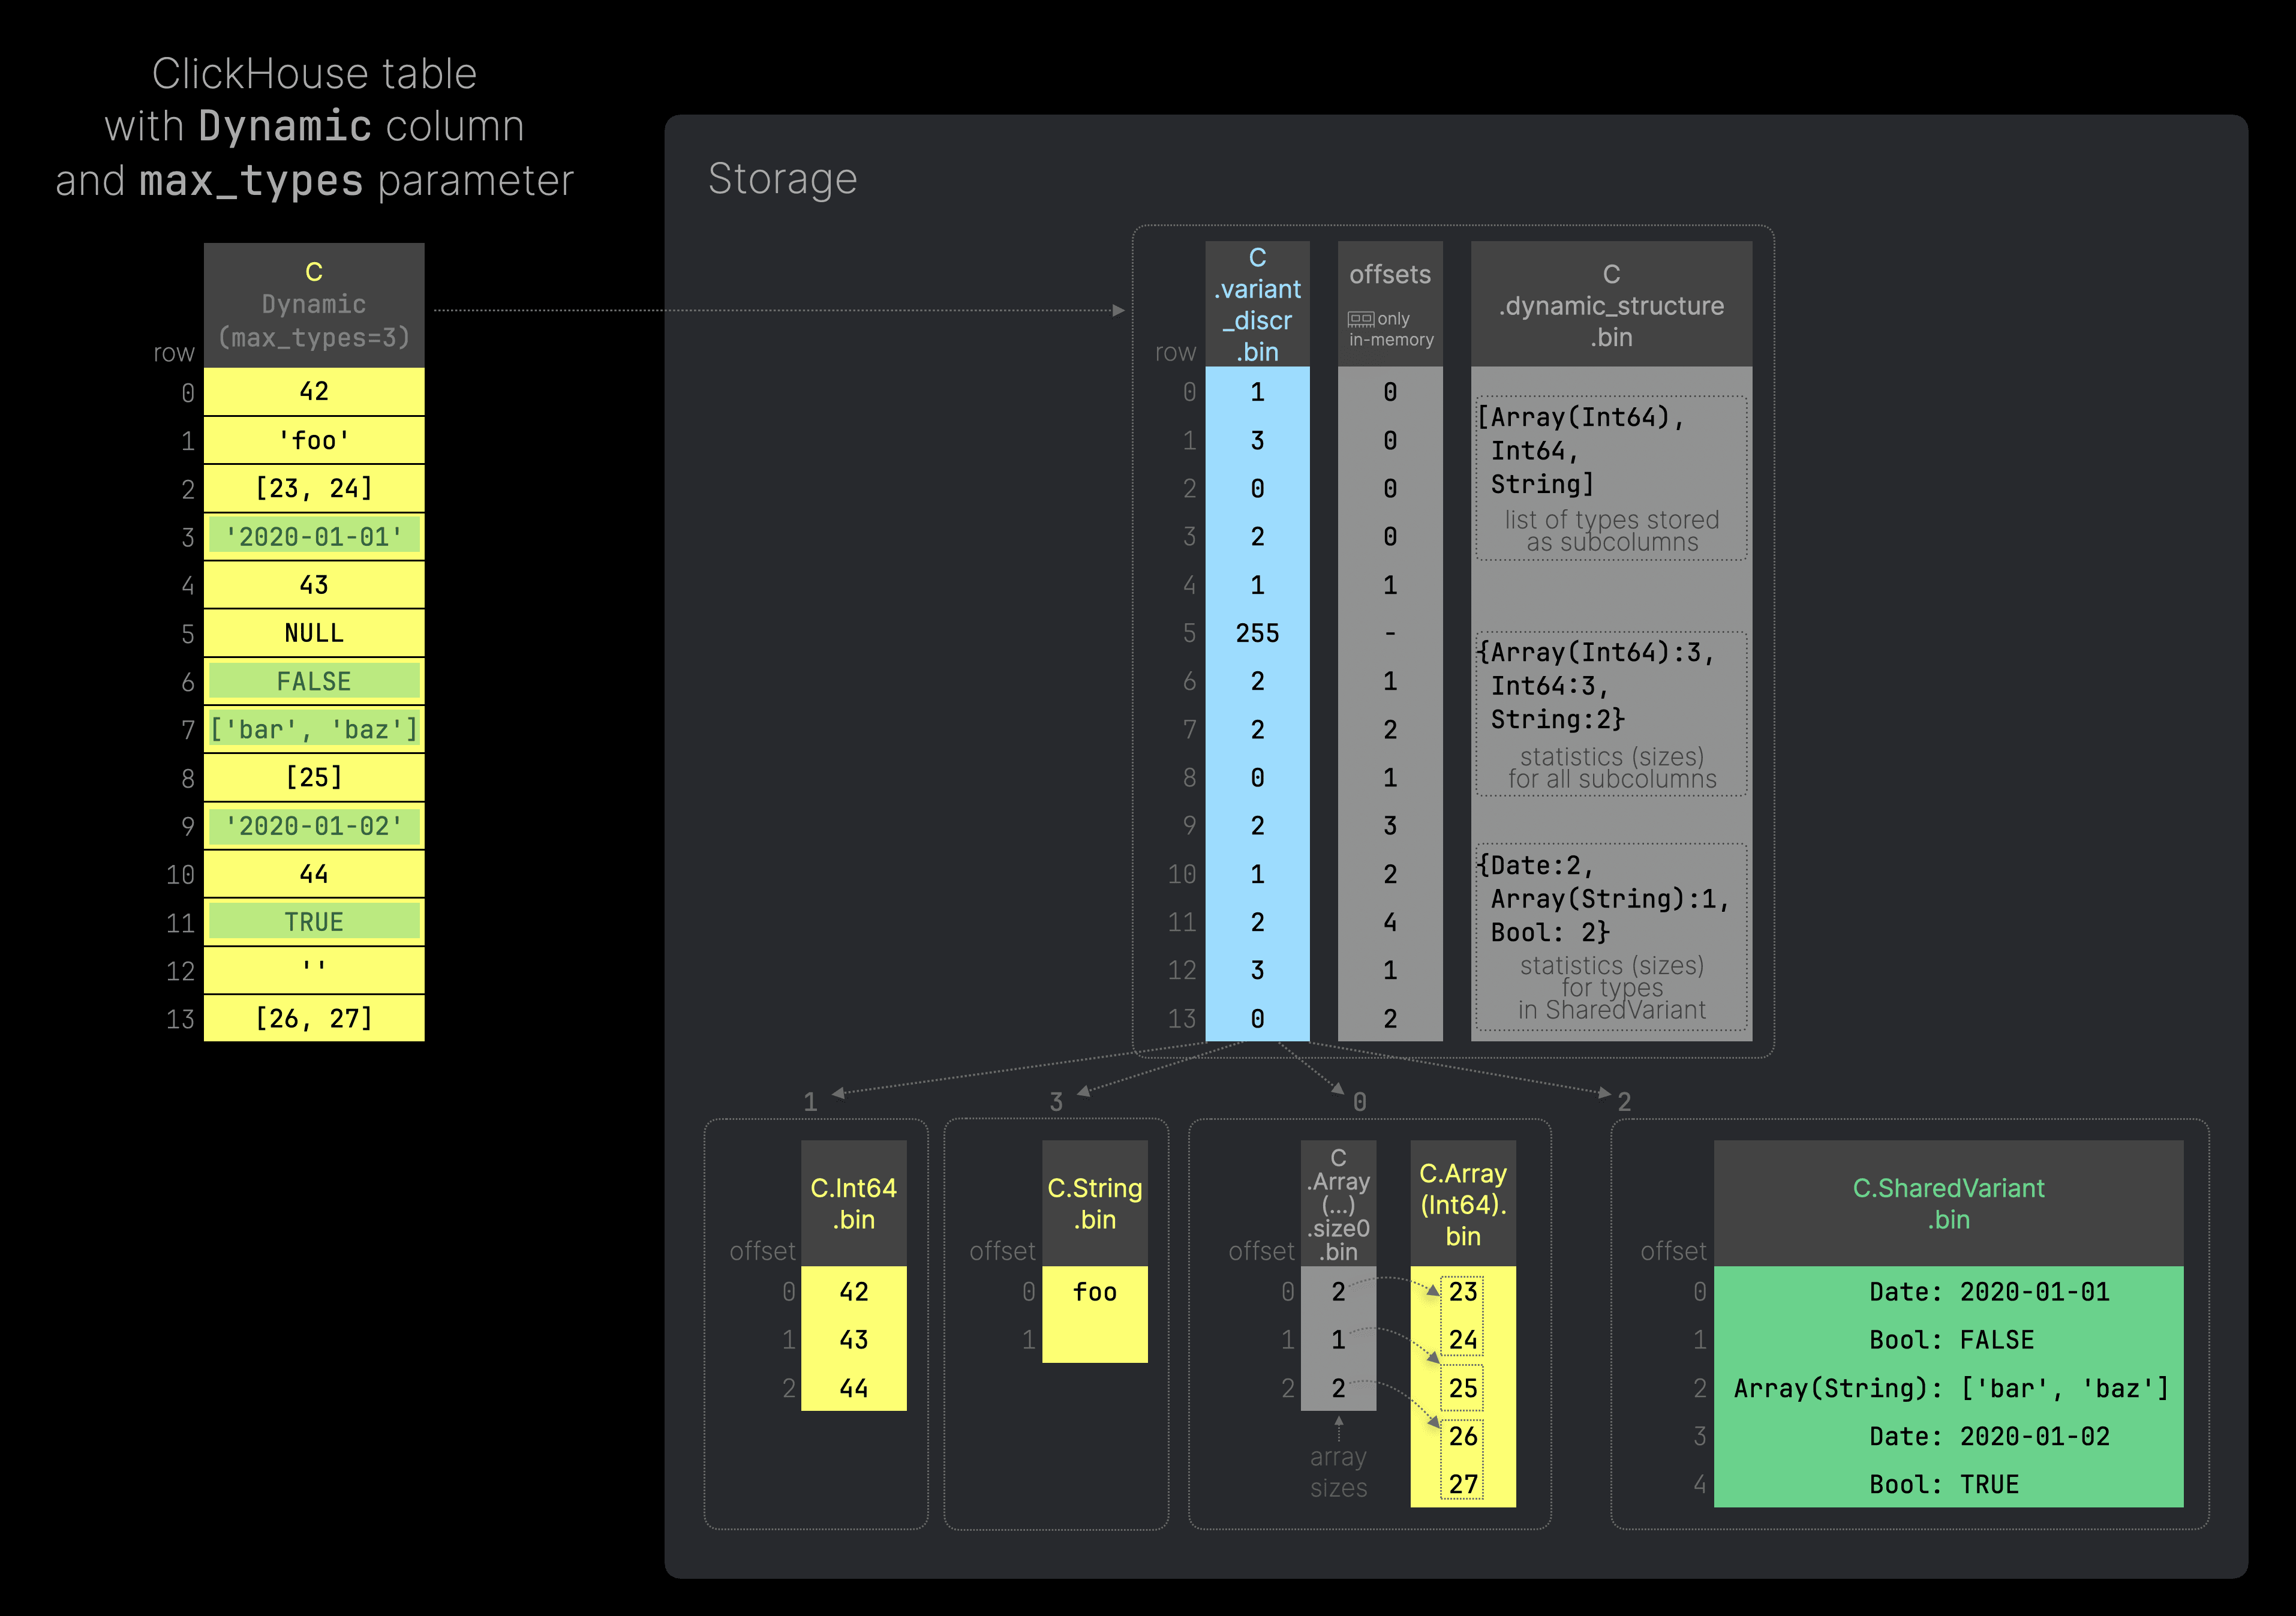Screen dimensions: 2296x1616
Task: Click the ['bar', 'baz'] cell
Action: (x=314, y=730)
